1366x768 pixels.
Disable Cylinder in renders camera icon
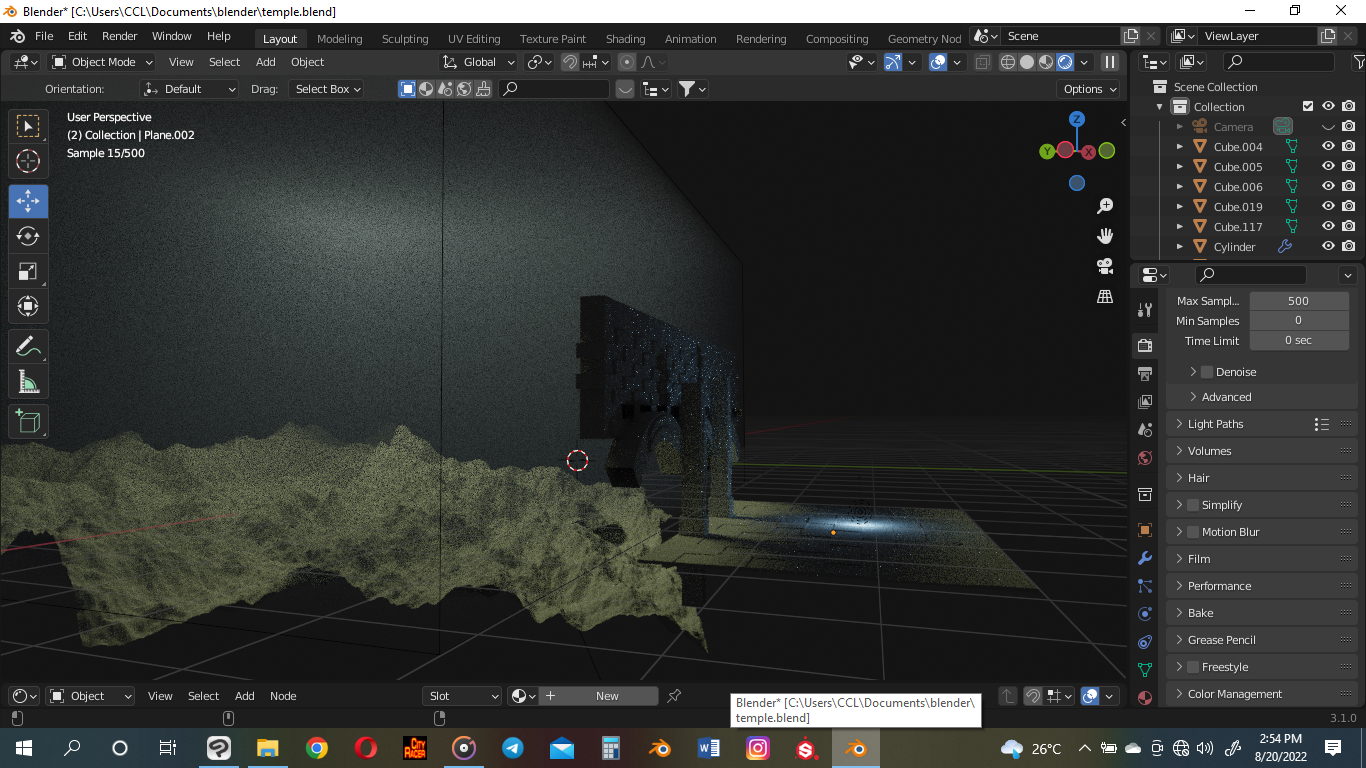[1348, 247]
